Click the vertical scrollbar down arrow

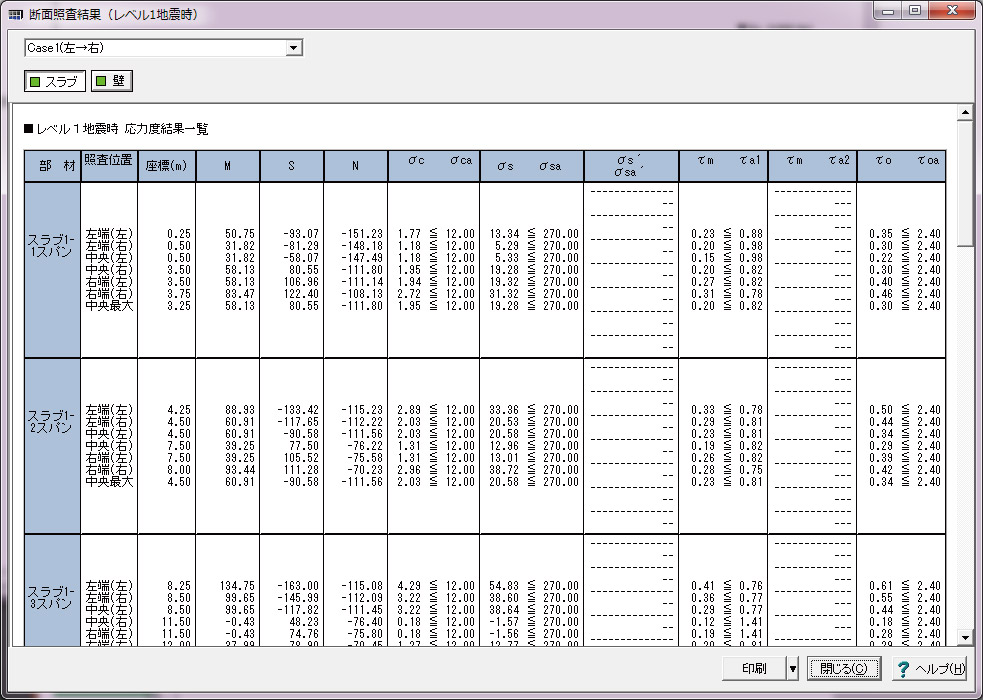point(965,638)
